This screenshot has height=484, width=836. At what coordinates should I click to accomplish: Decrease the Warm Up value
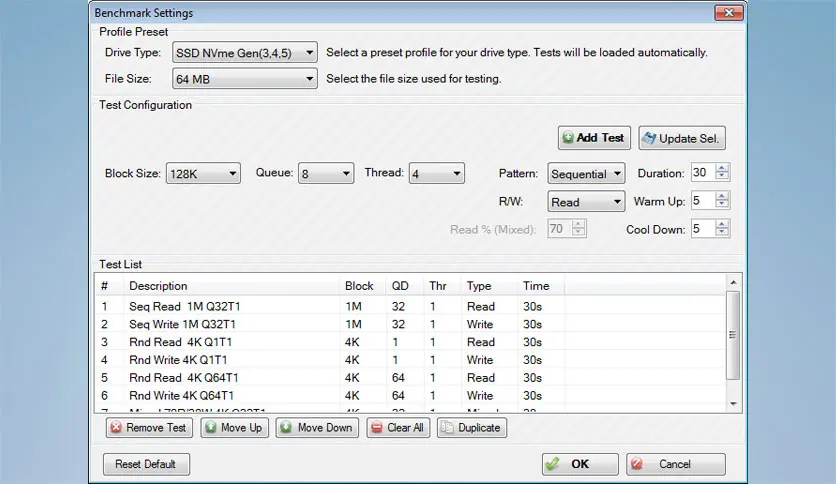coord(722,205)
